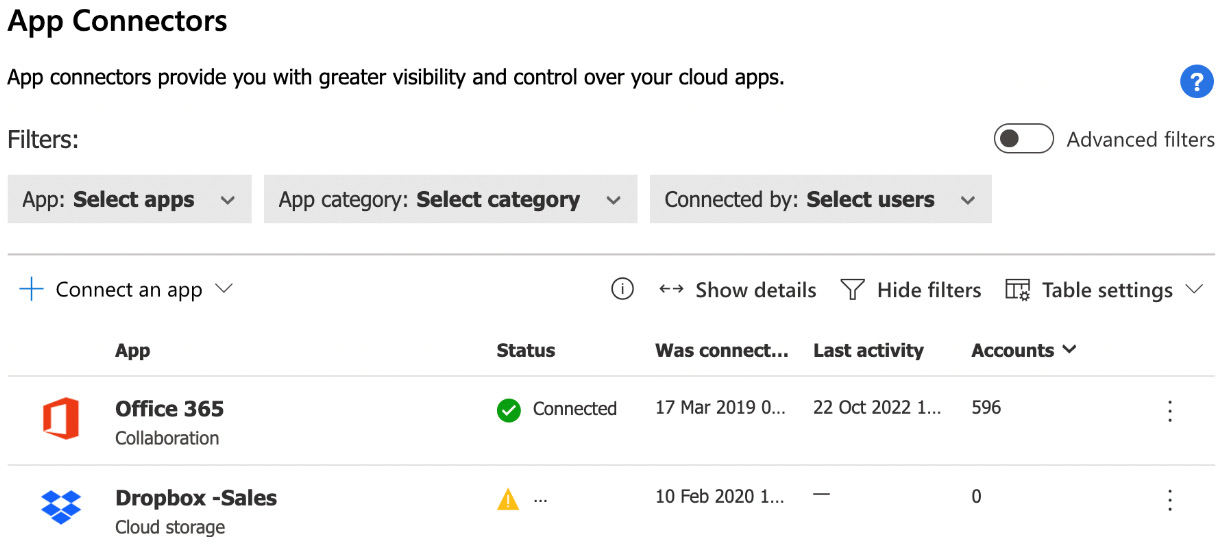Click Hide filters
The width and height of the screenshot is (1227, 549).
(929, 290)
